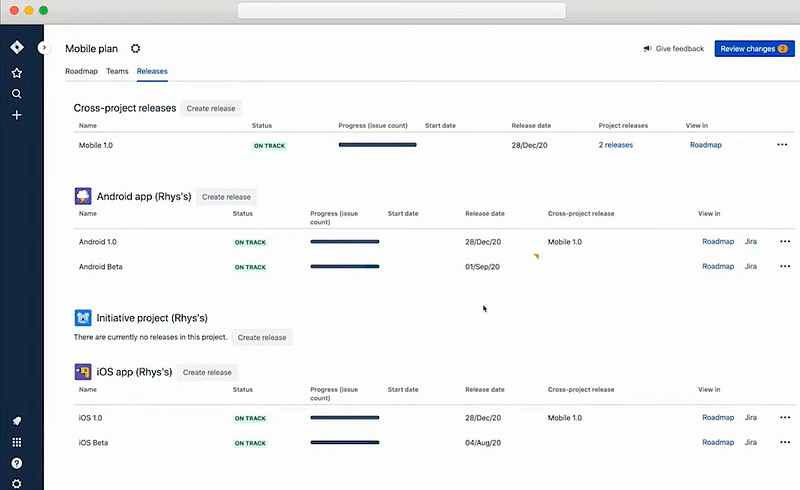The height and width of the screenshot is (490, 800).
Task: Click the Android 1.0 progress bar
Action: (x=345, y=241)
